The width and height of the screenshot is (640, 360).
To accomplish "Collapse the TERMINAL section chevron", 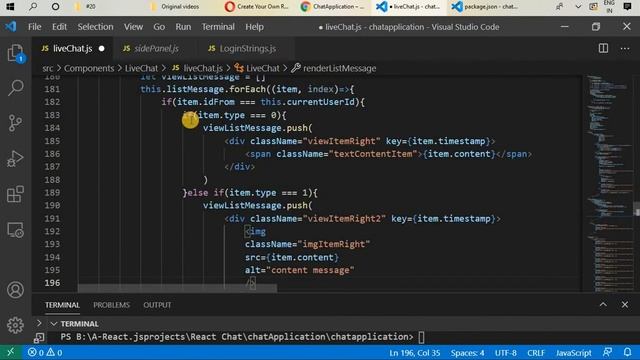I will tap(53, 324).
